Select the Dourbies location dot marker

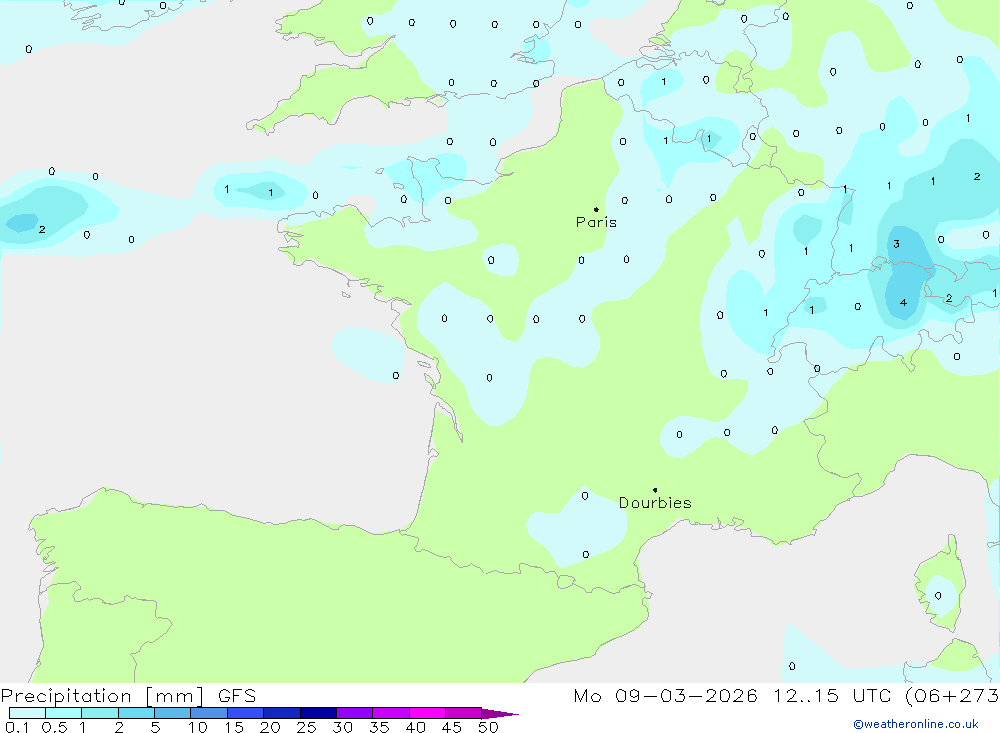(x=655, y=490)
